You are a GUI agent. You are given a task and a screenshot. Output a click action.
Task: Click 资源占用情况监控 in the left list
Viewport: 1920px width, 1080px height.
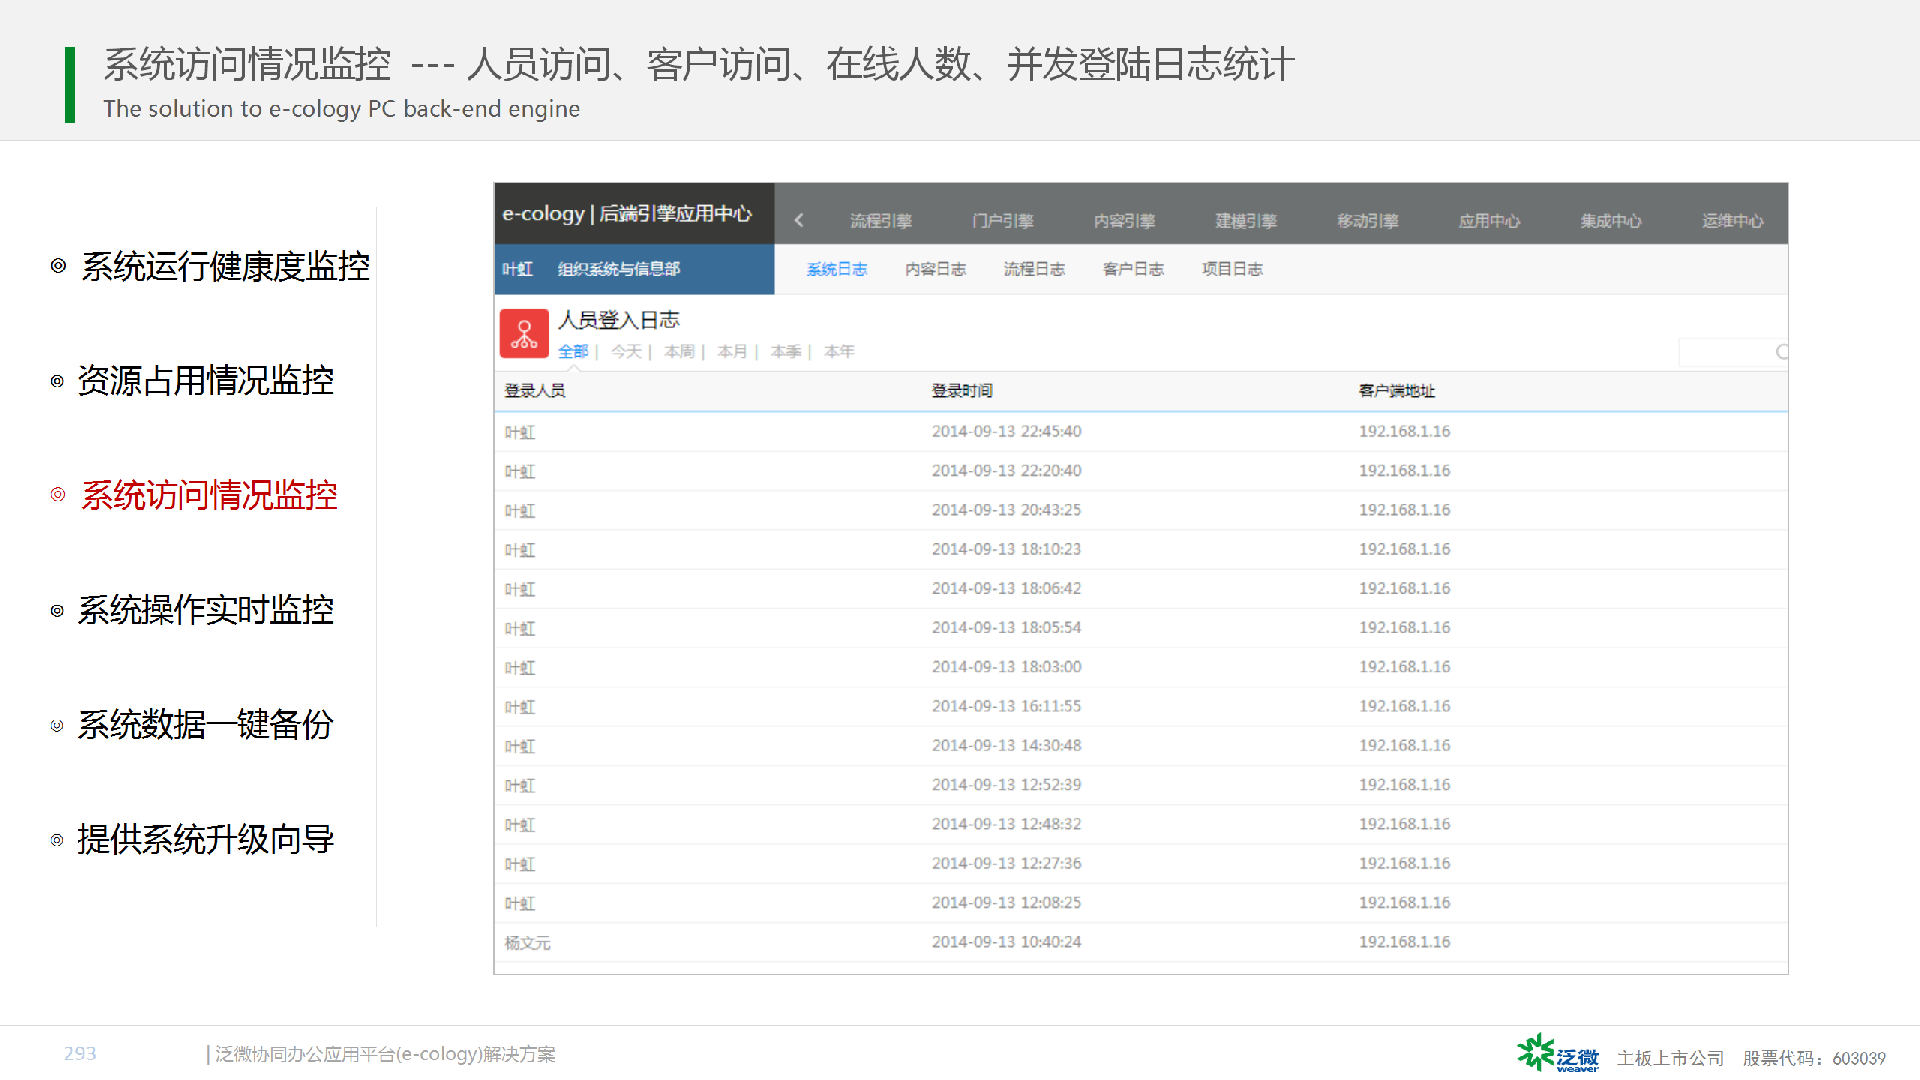click(x=205, y=381)
